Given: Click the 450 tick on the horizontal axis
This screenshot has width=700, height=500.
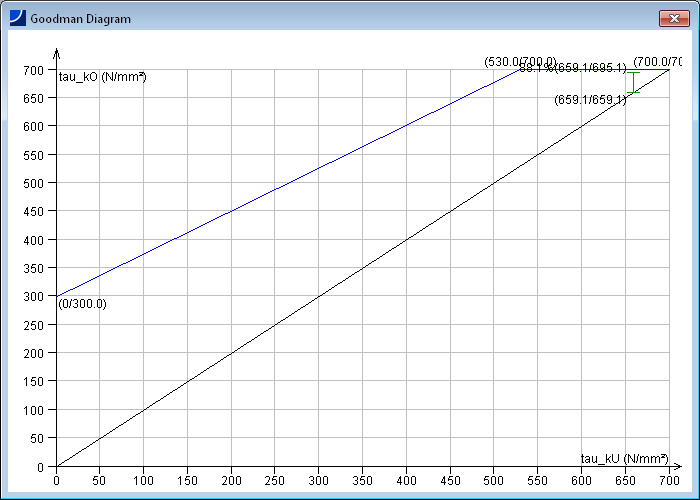Looking at the screenshot, I should pyautogui.click(x=449, y=480).
